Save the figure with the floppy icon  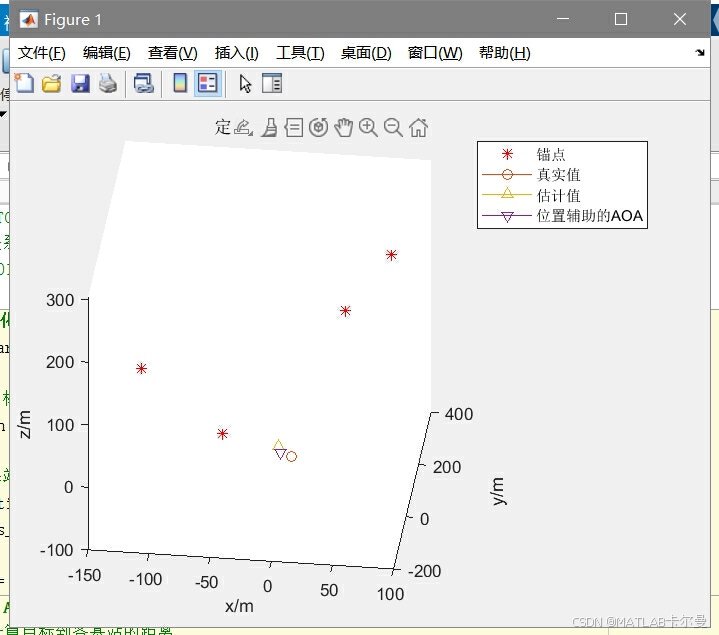[x=80, y=83]
